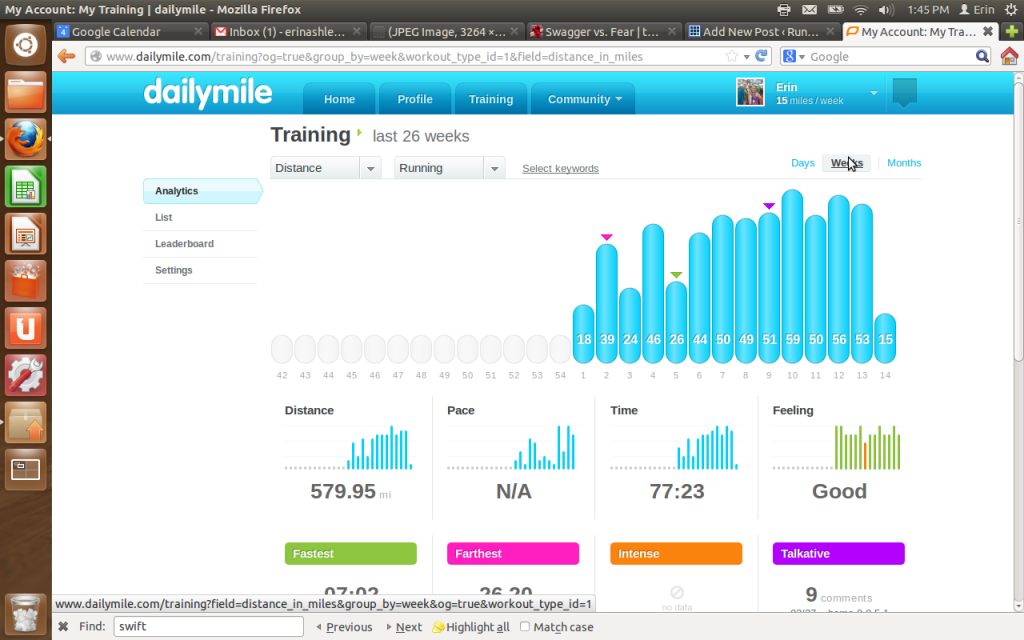Open the Profile navigation tab
Viewport: 1024px width, 640px height.
(x=415, y=99)
